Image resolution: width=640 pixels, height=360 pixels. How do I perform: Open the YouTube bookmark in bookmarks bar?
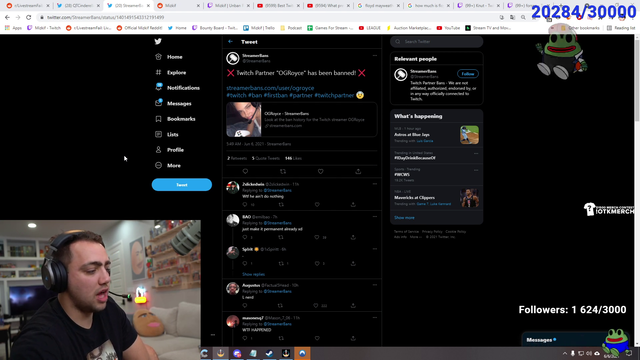click(x=448, y=28)
